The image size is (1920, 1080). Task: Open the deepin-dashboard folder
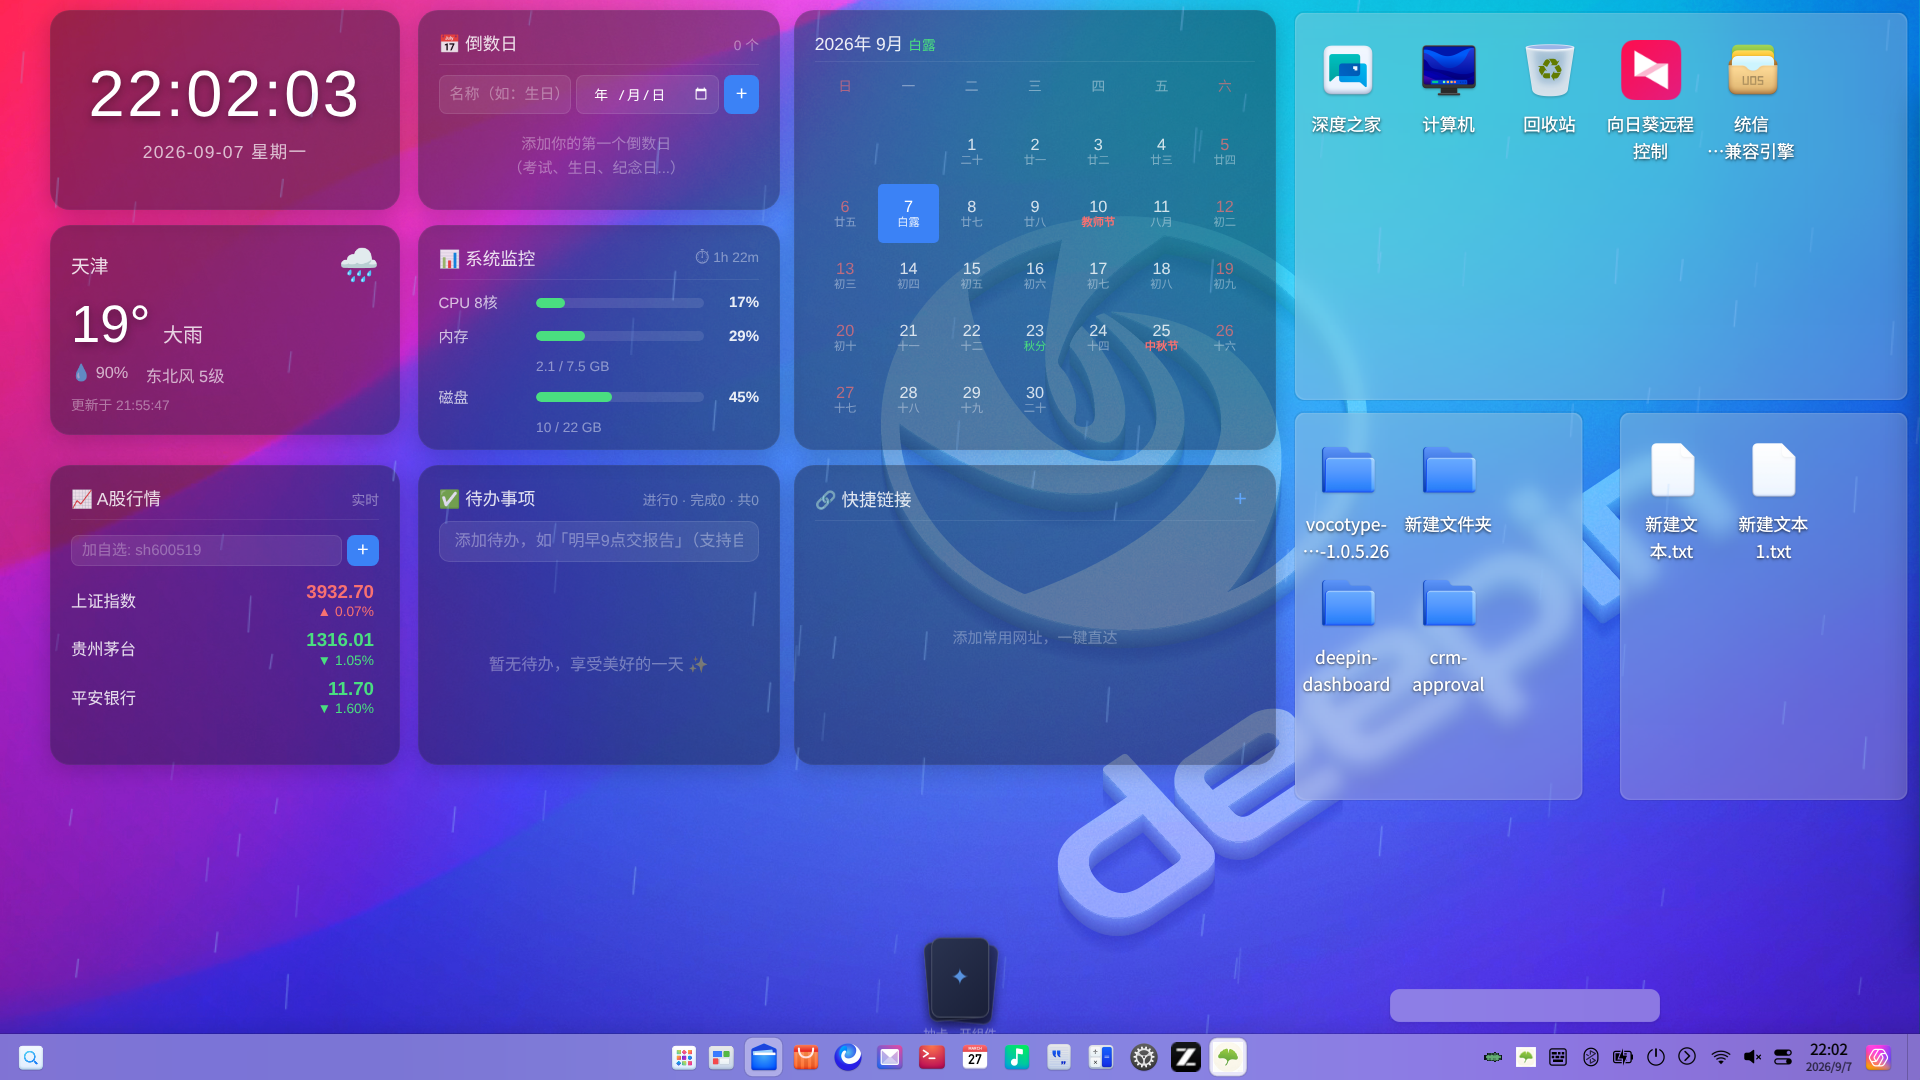click(1347, 637)
